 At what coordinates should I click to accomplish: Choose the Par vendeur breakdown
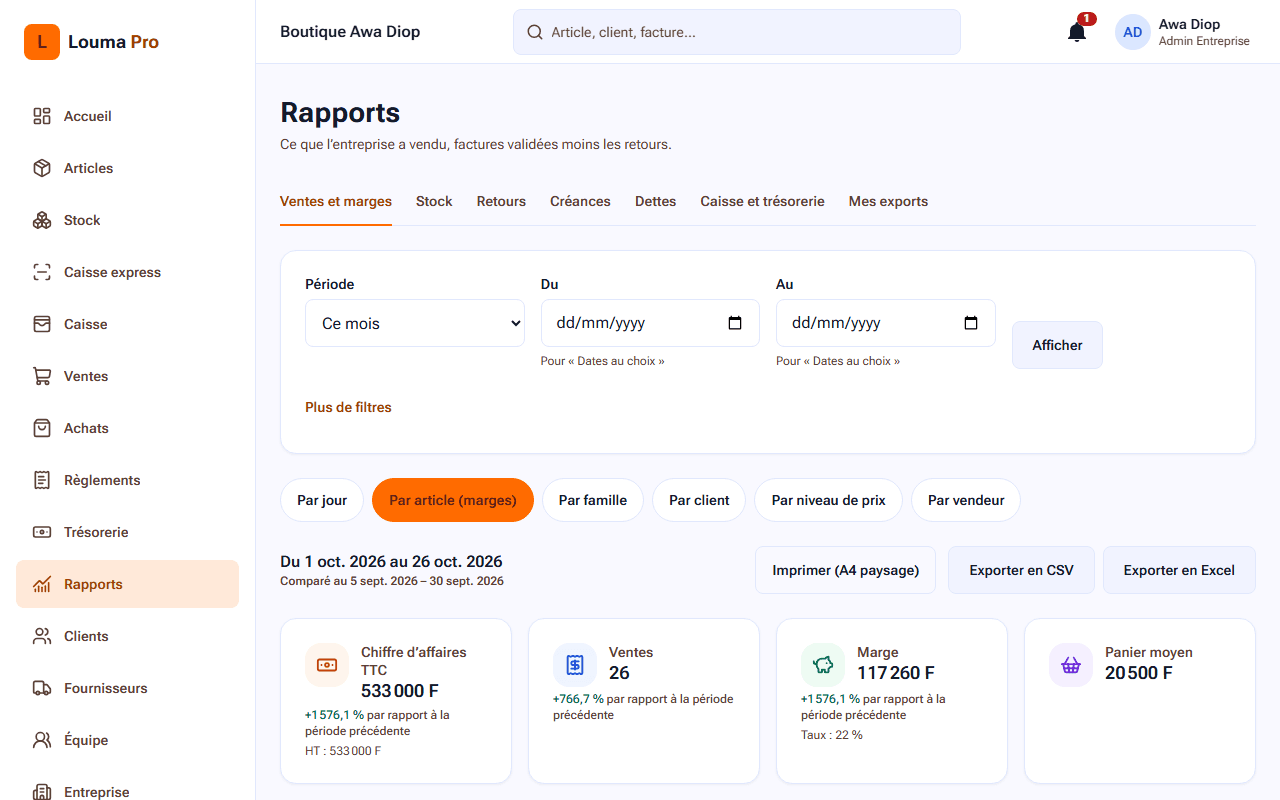[966, 500]
